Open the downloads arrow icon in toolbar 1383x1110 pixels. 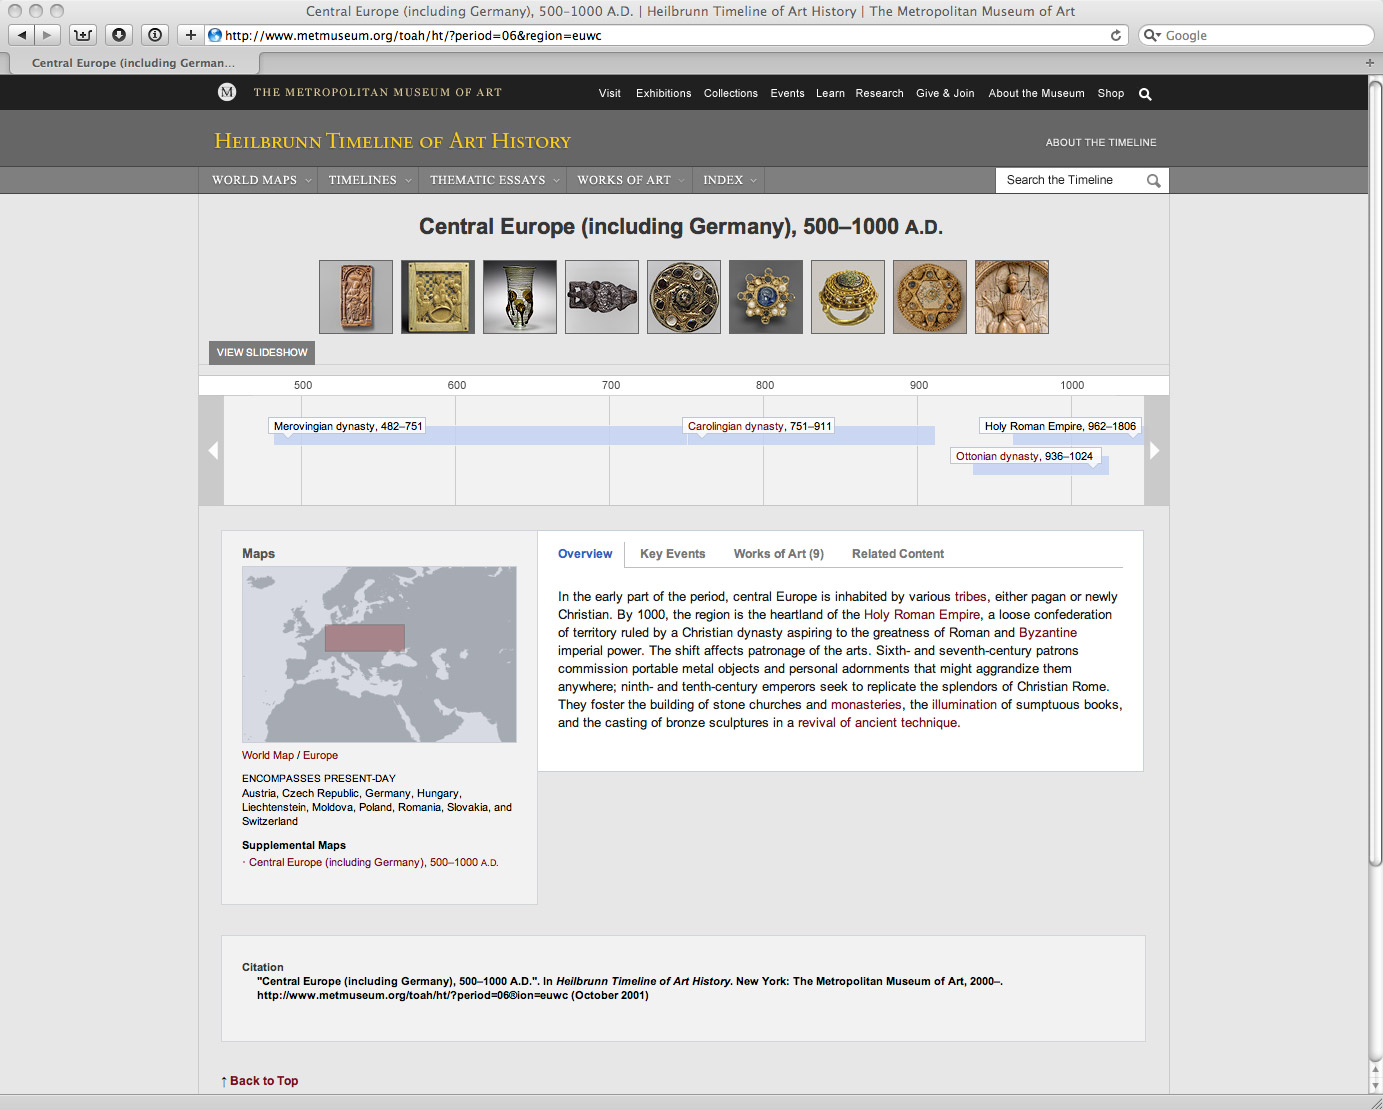[119, 35]
